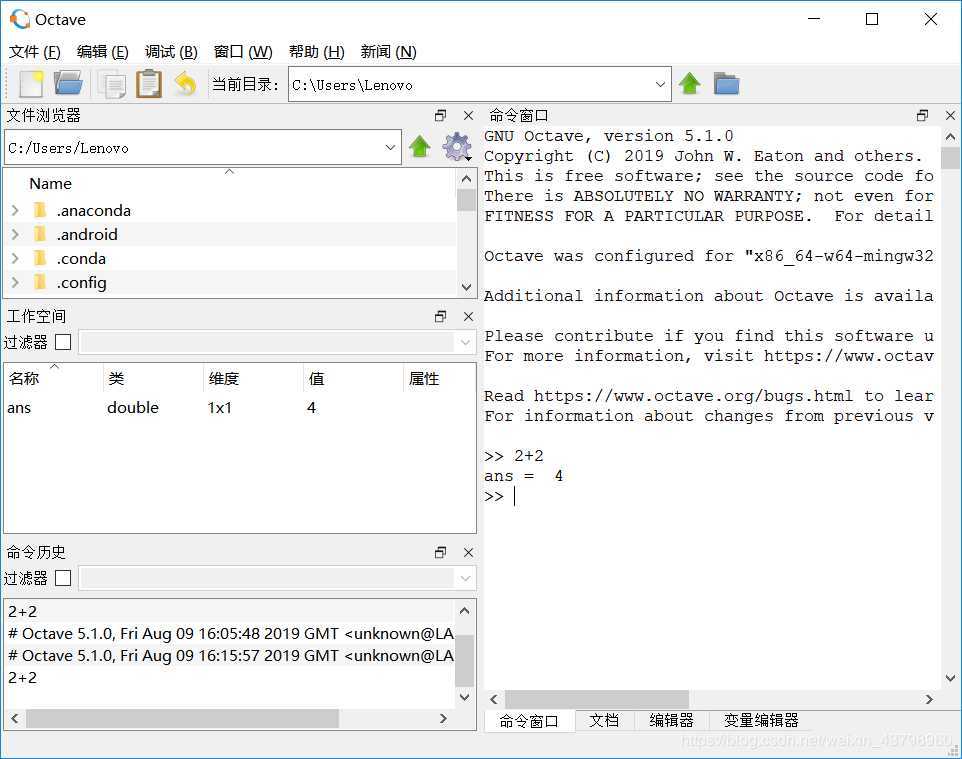Switch to the 命令窗口 tab
This screenshot has width=962, height=759.
pos(529,721)
